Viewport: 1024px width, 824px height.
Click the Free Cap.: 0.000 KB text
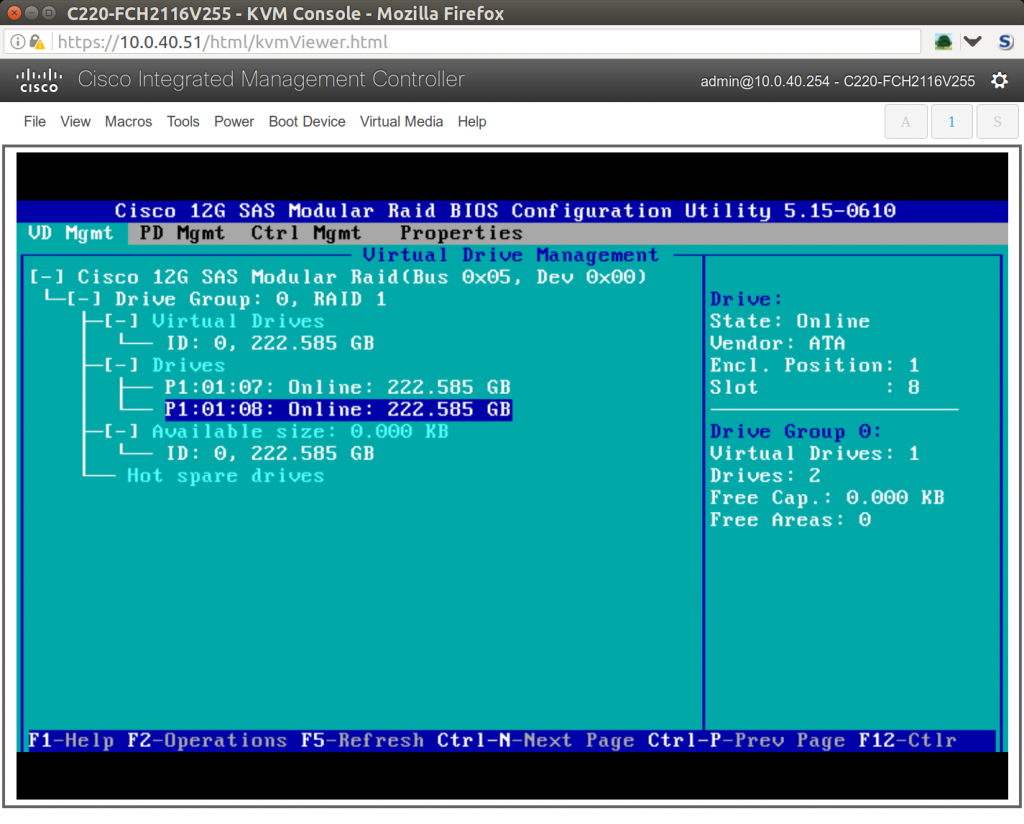[827, 498]
